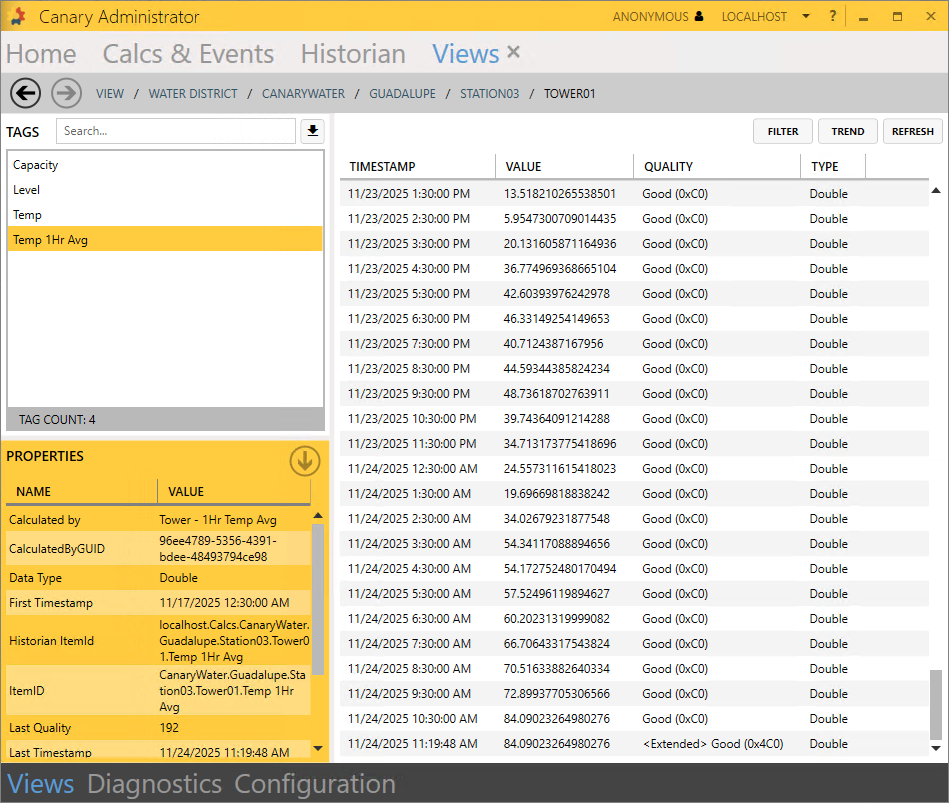Click the Anonymous user icon
Screen dimensions: 949x803
[x=698, y=17]
